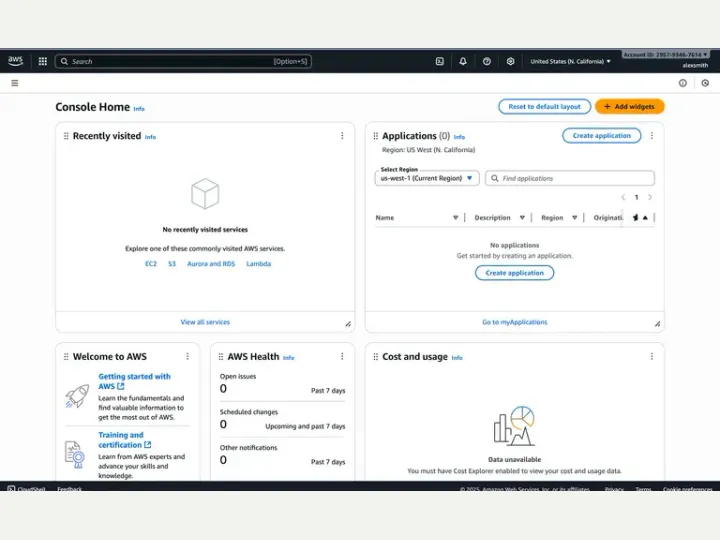Click the certificate icon in Welcome widget
The height and width of the screenshot is (540, 720).
coord(75,455)
